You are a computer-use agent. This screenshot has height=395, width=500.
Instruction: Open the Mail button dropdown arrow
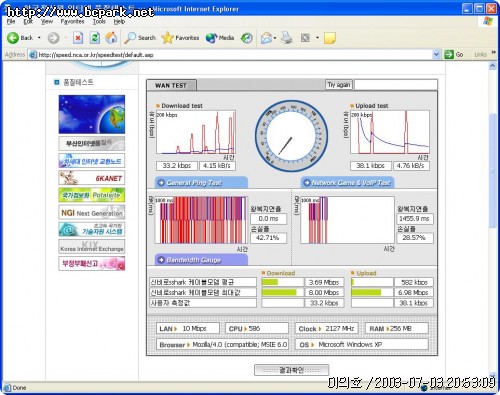tap(275, 38)
